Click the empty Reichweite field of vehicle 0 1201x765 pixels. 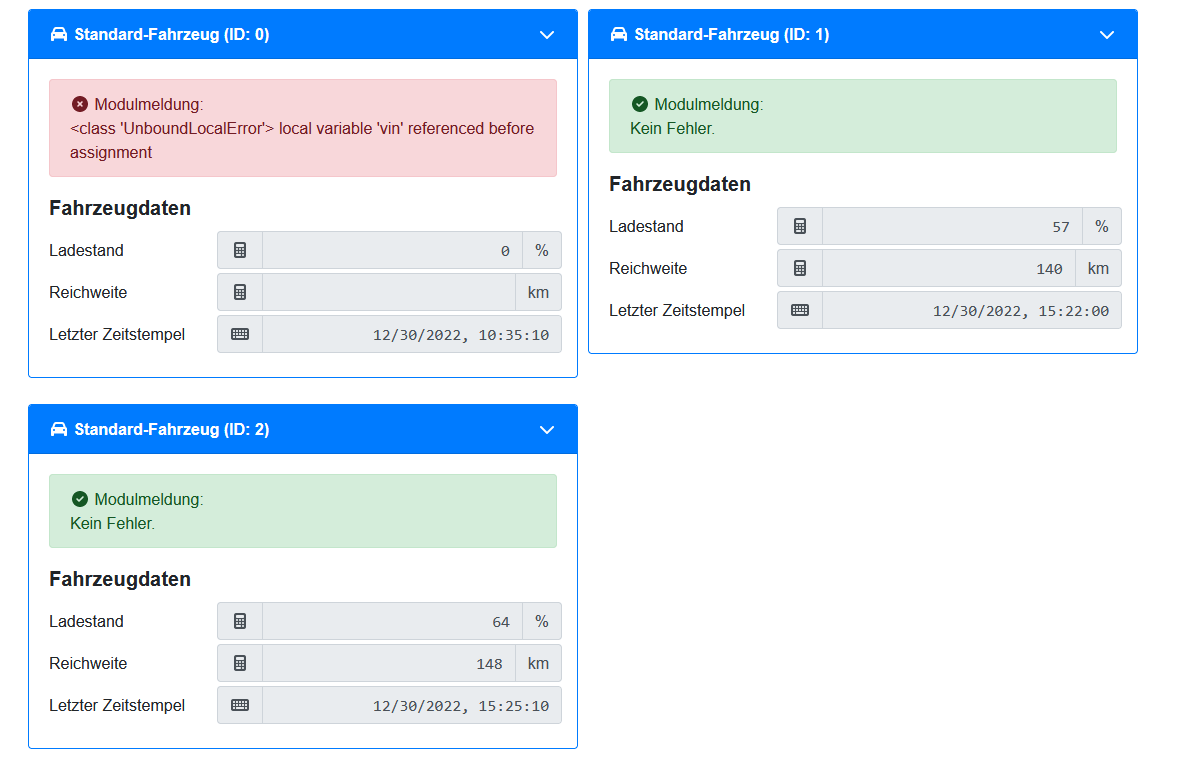pos(389,292)
